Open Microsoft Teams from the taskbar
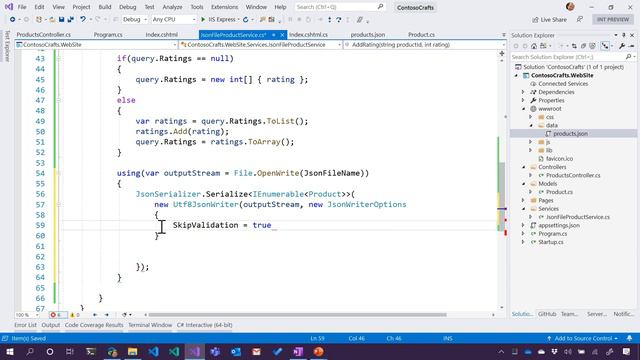 (215, 351)
